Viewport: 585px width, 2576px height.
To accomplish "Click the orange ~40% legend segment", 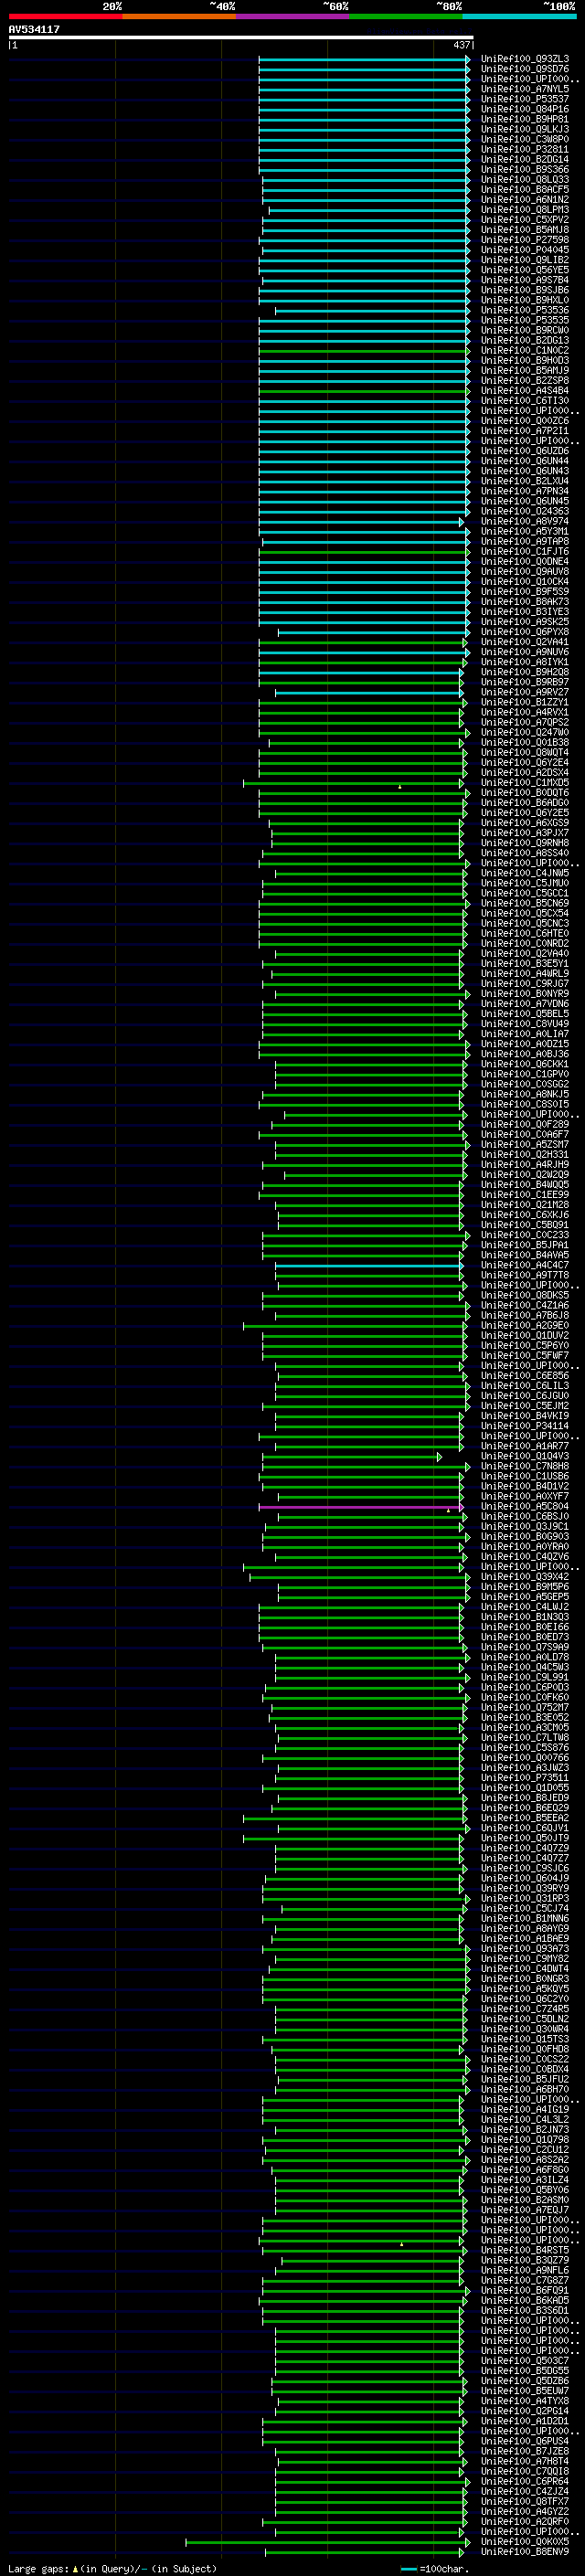I will pos(179,16).
